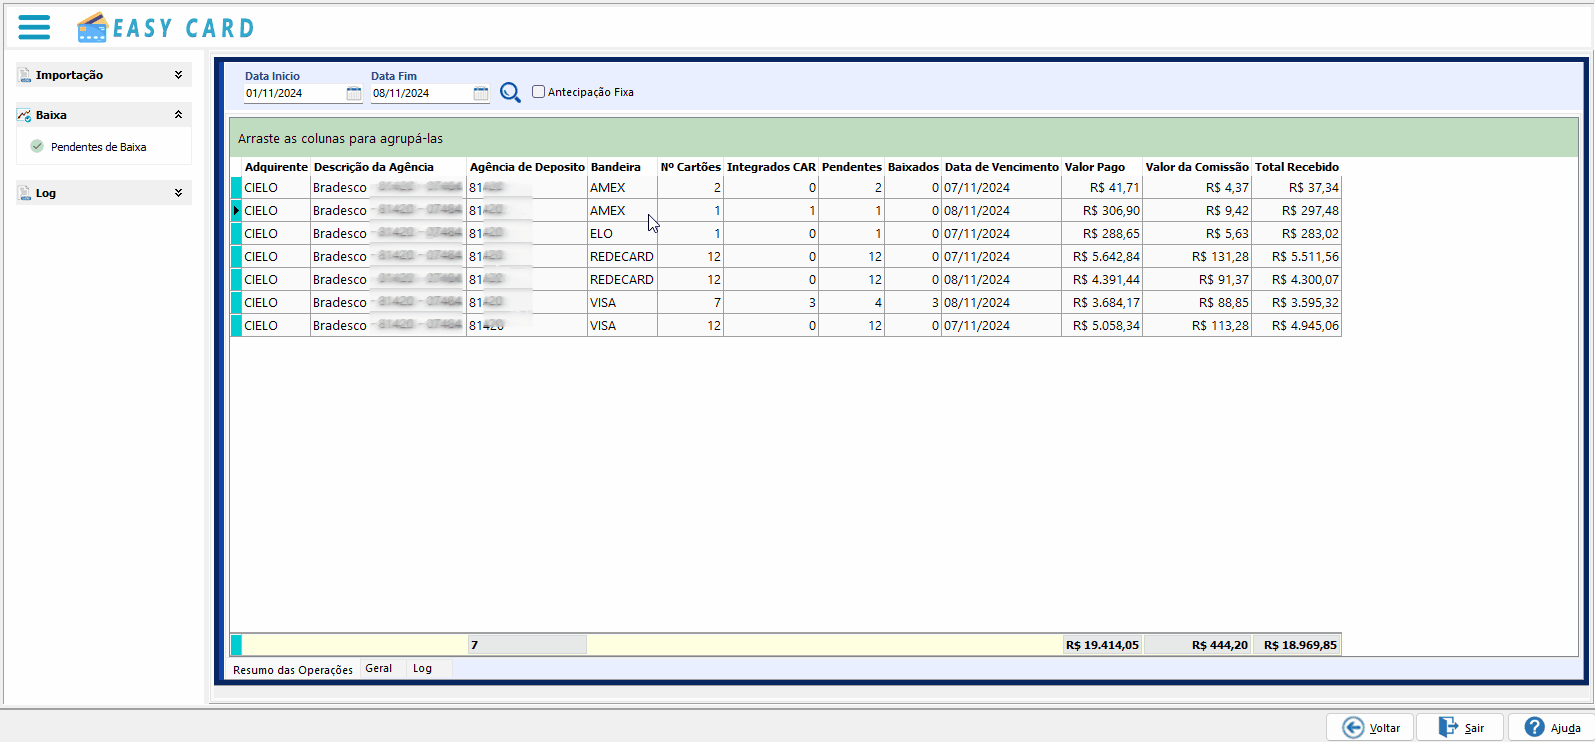The height and width of the screenshot is (742, 1595).
Task: Select the R$ 3.595,32 Total Recebido cell
Action: (x=1296, y=303)
